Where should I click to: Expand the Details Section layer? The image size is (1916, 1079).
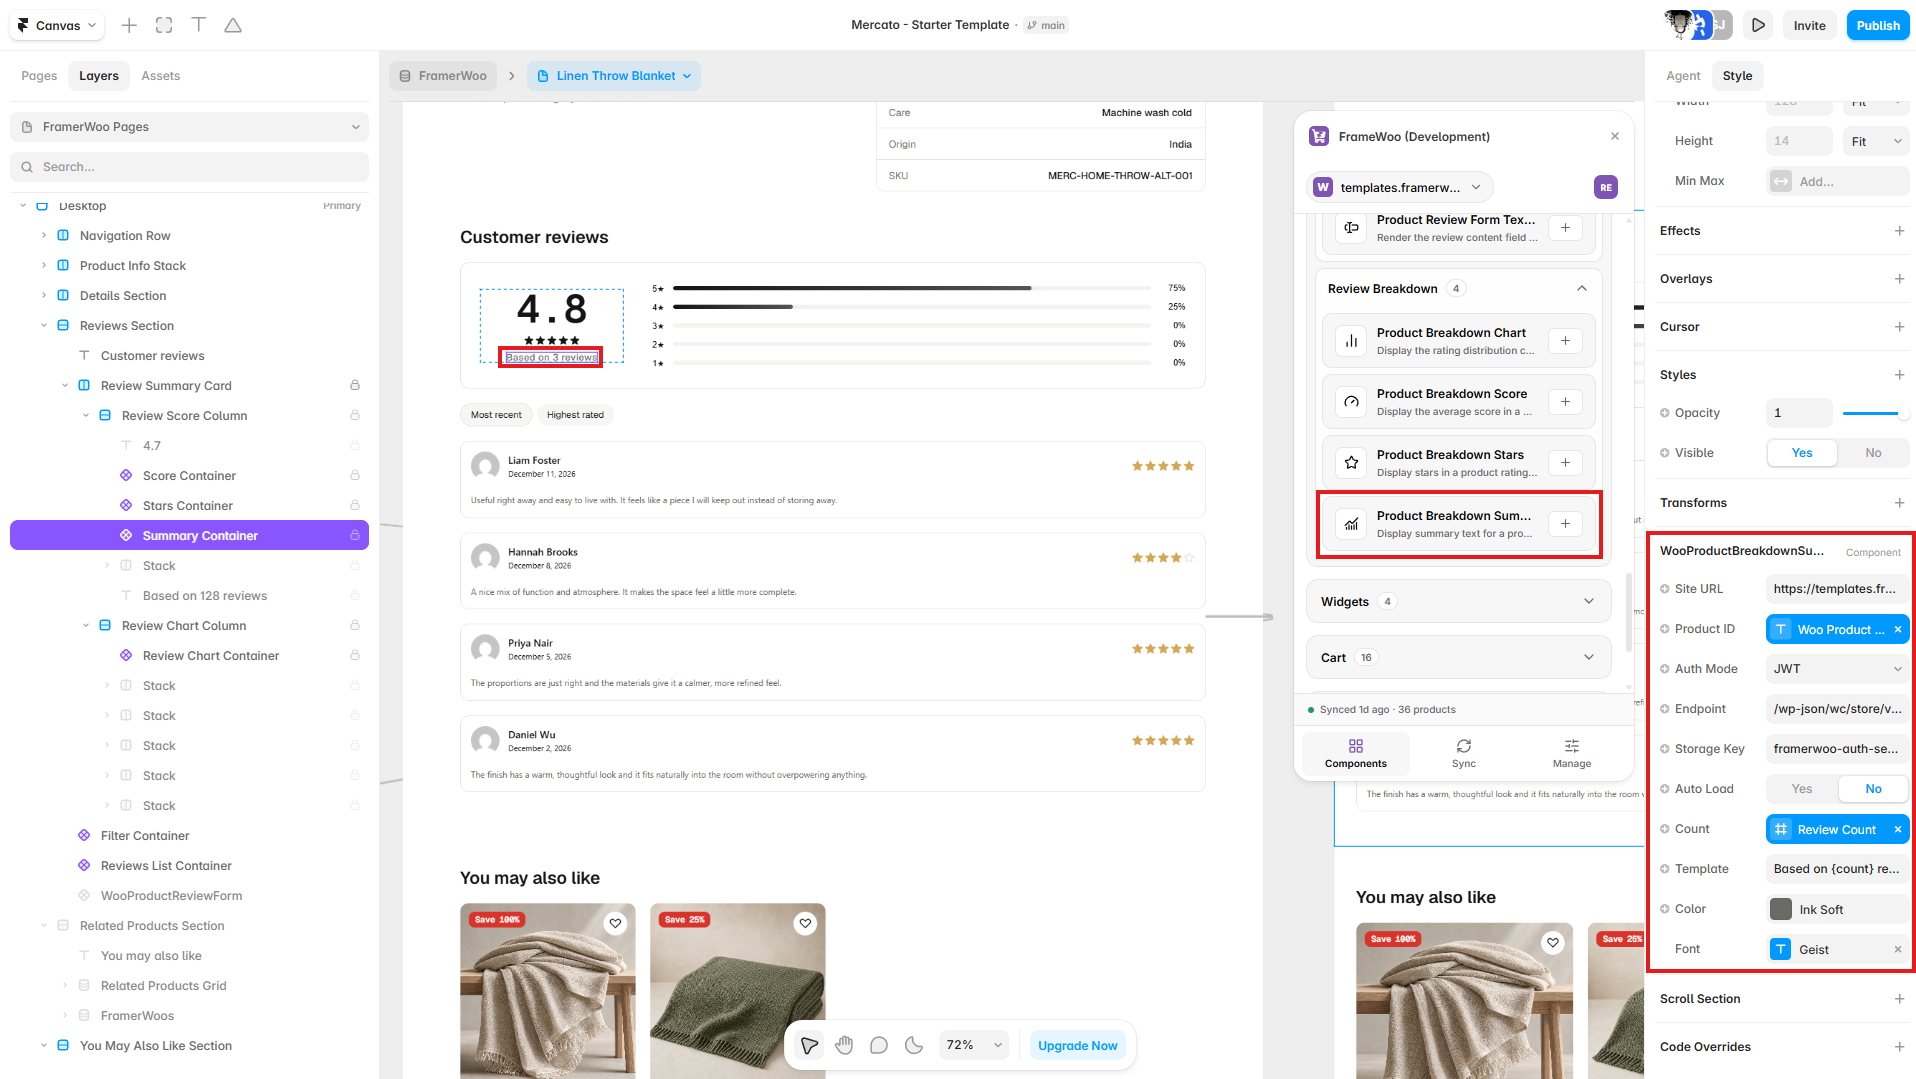[44, 296]
